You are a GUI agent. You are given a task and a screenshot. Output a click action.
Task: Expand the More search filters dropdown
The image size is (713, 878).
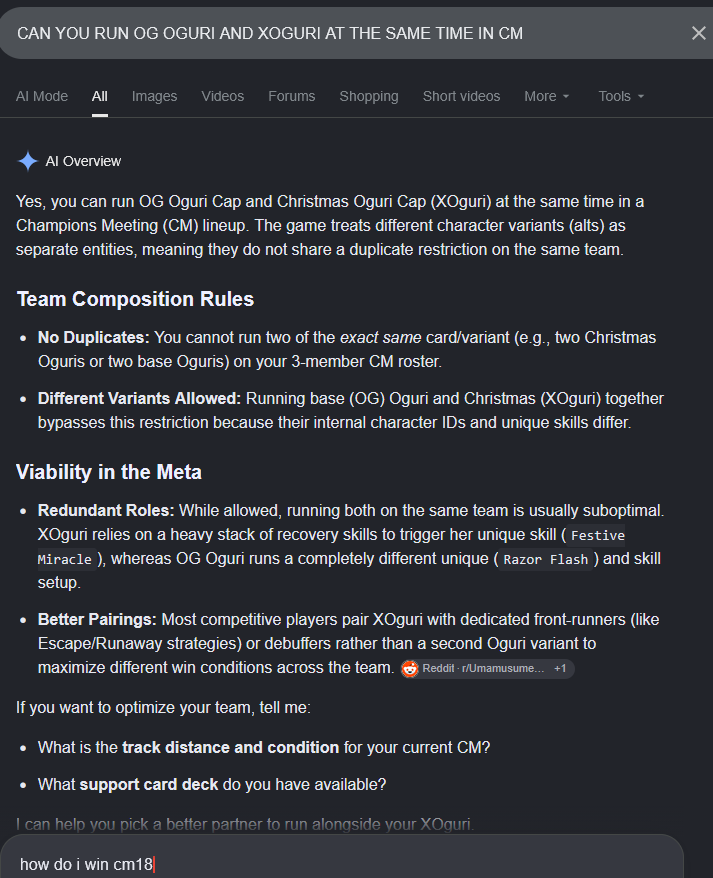click(547, 96)
